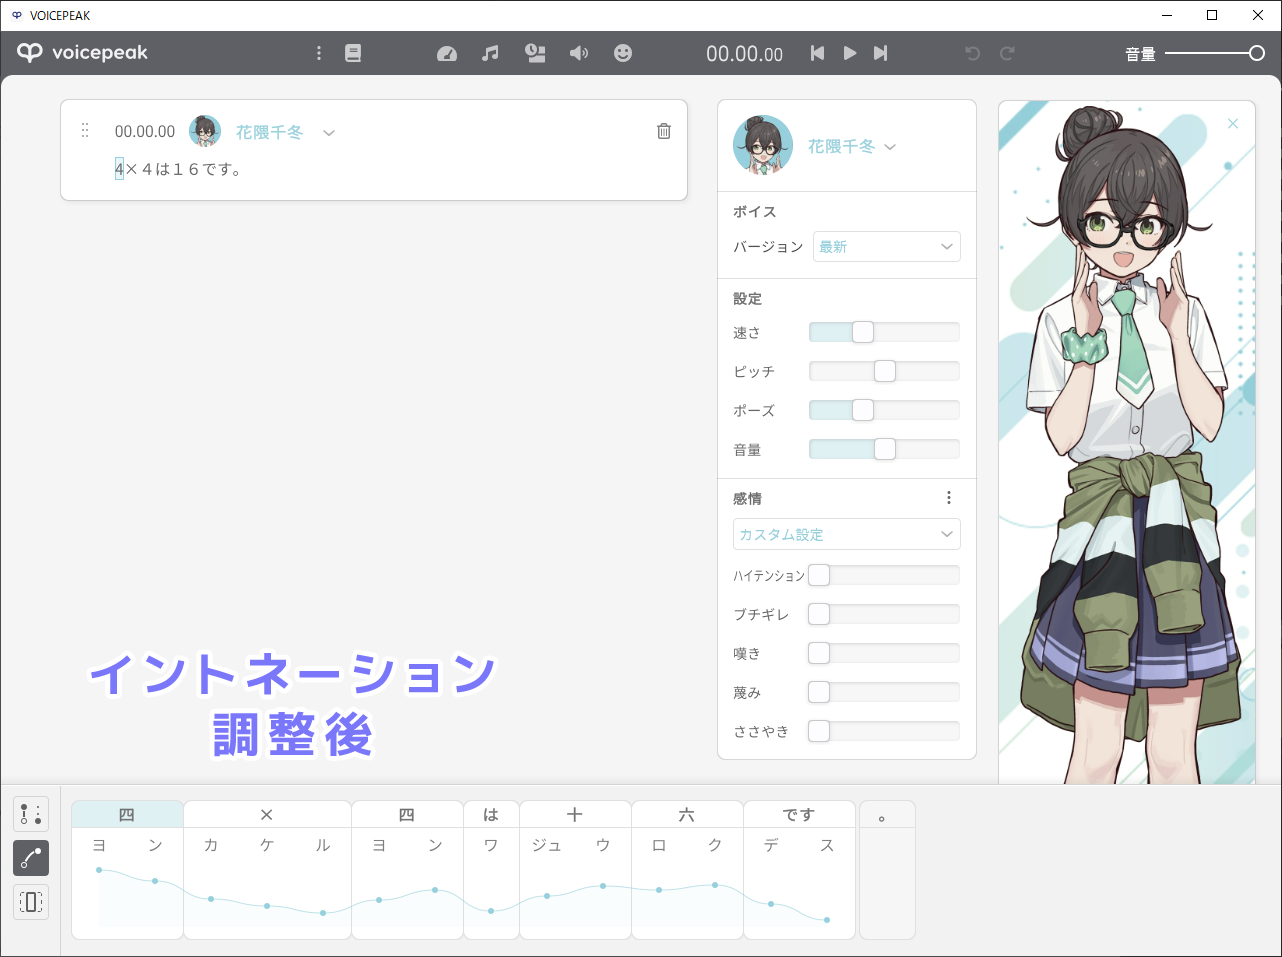1282x957 pixels.
Task: Select the × word segment
Action: [267, 814]
